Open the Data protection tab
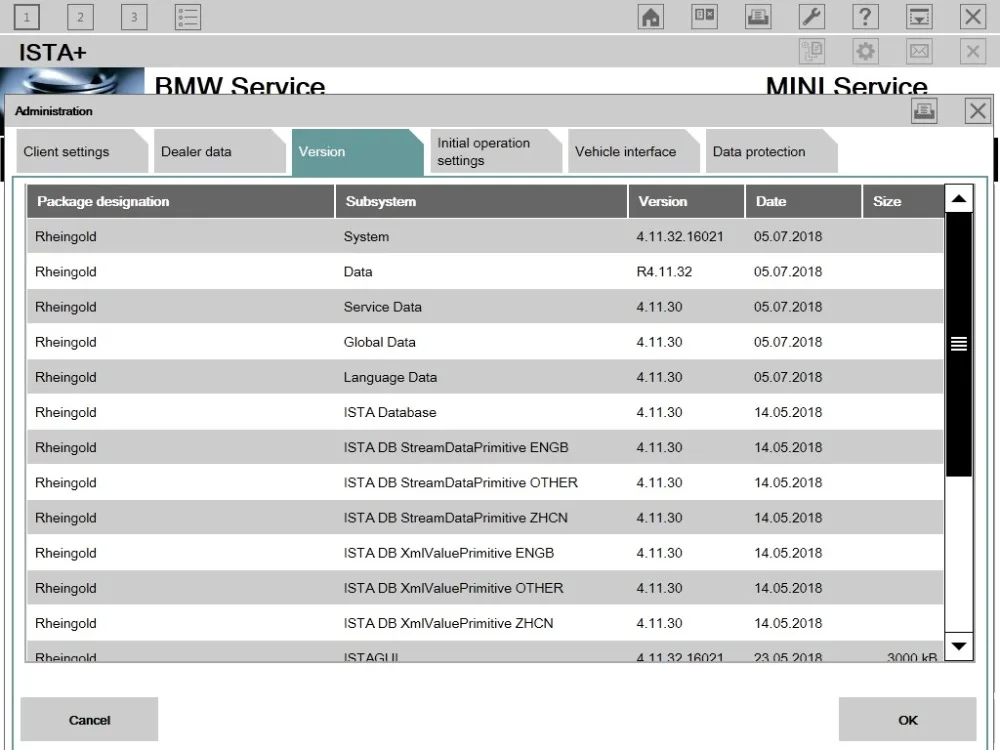This screenshot has width=1000, height=750. (770, 152)
